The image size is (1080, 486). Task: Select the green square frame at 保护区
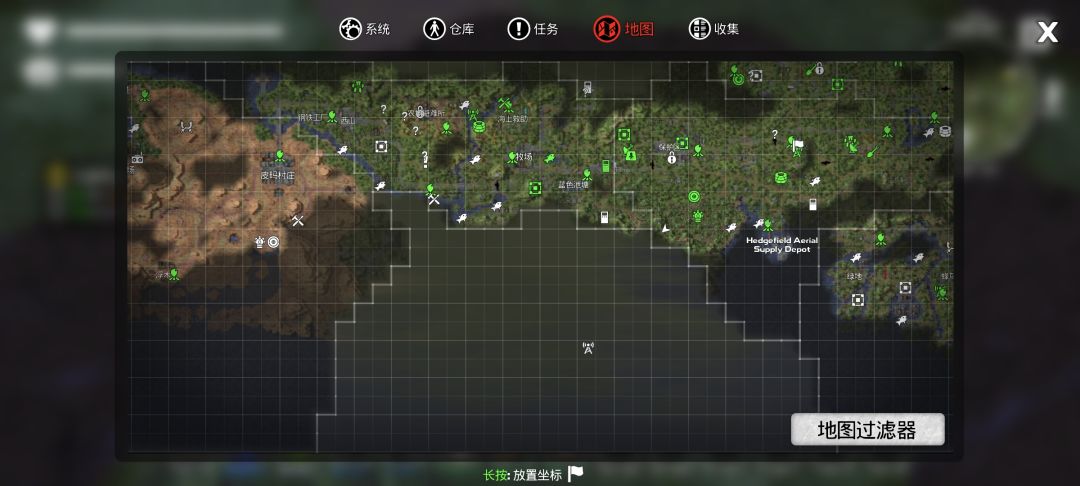682,143
